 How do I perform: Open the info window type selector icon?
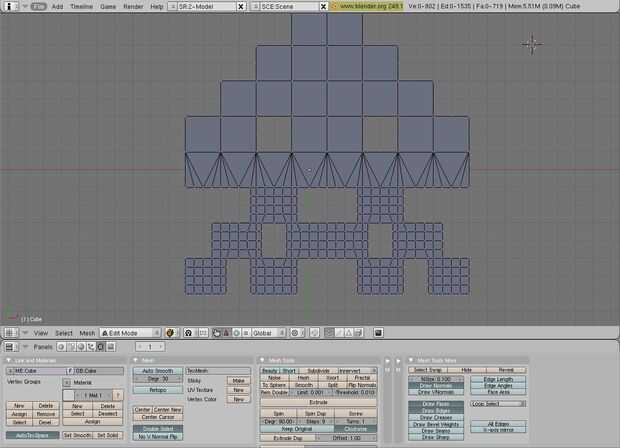(x=9, y=6)
